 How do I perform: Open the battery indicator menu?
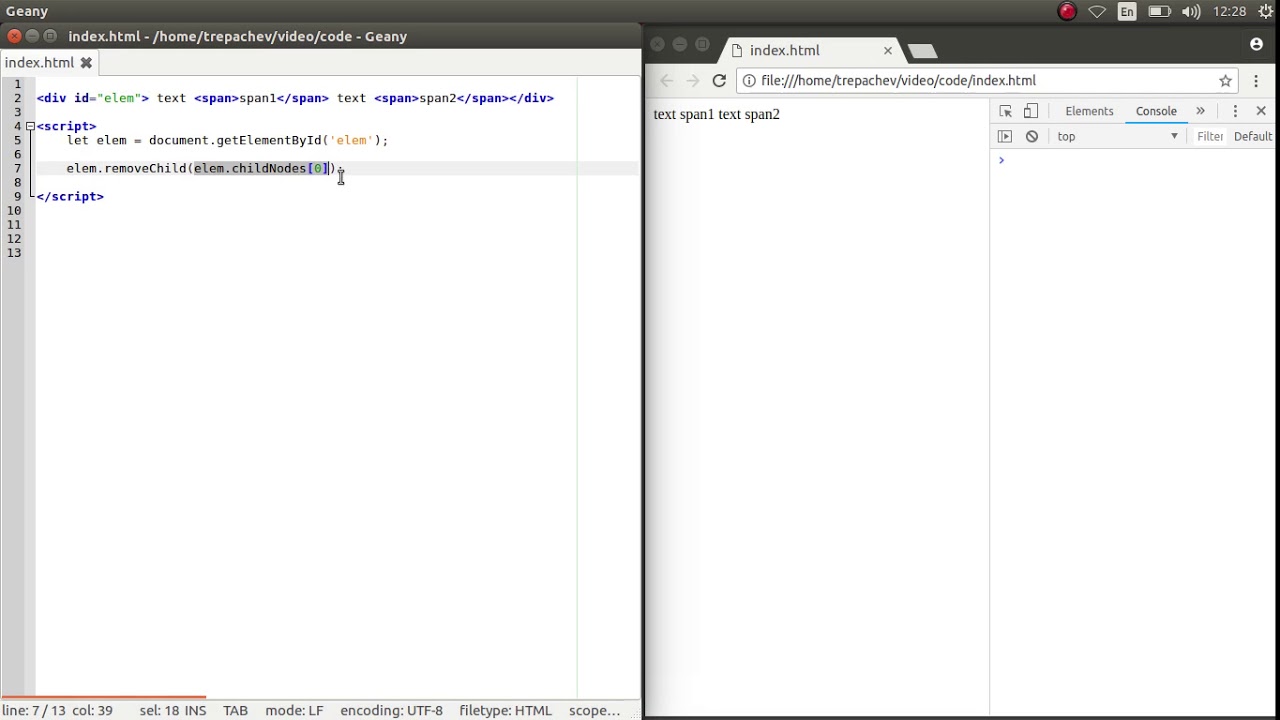[1159, 12]
